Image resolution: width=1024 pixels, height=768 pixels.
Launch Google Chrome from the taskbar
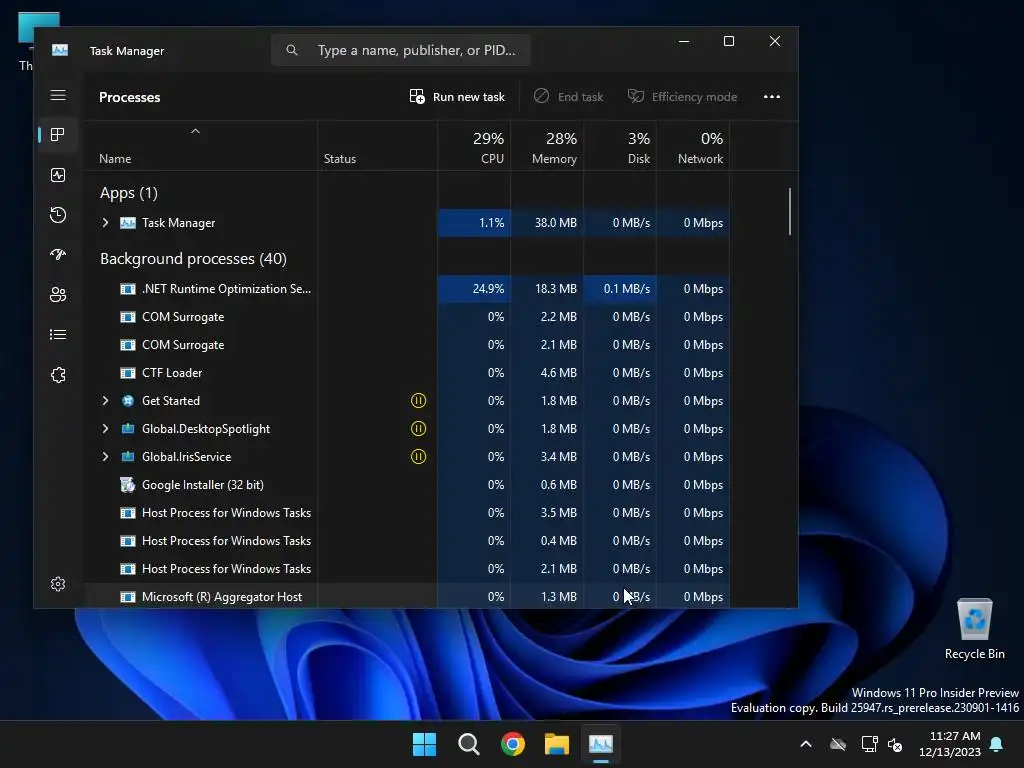pyautogui.click(x=513, y=744)
